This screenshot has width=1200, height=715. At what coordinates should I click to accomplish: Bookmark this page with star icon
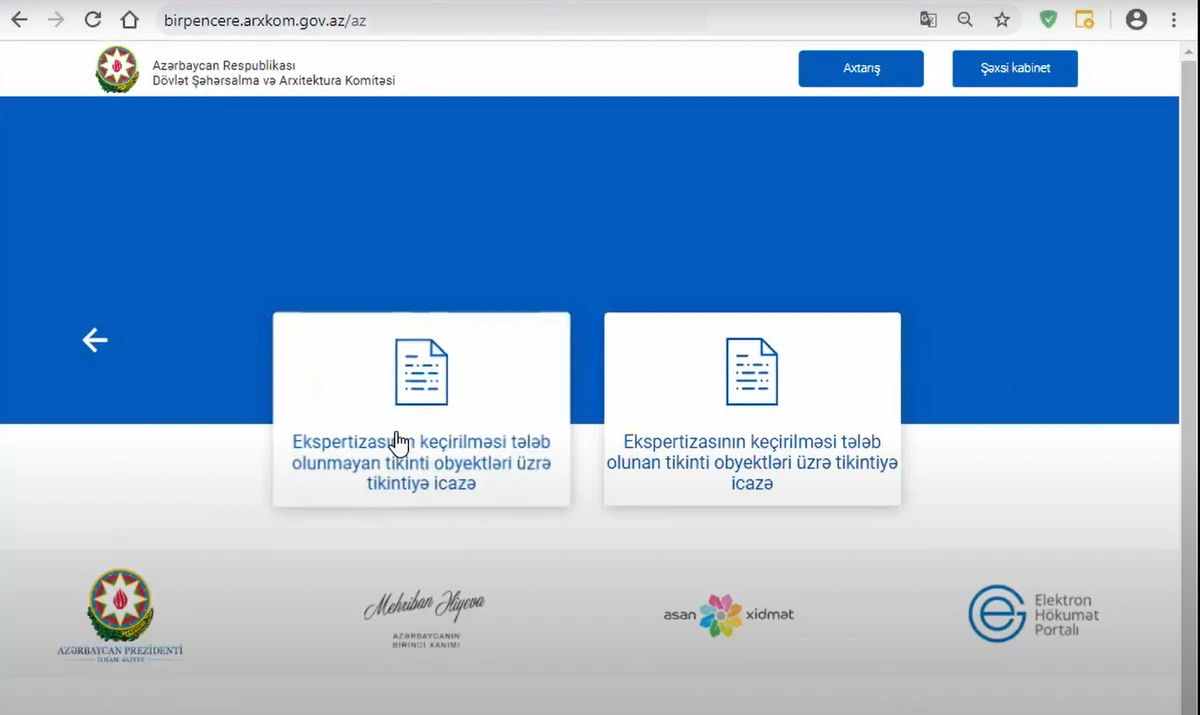click(x=1002, y=19)
